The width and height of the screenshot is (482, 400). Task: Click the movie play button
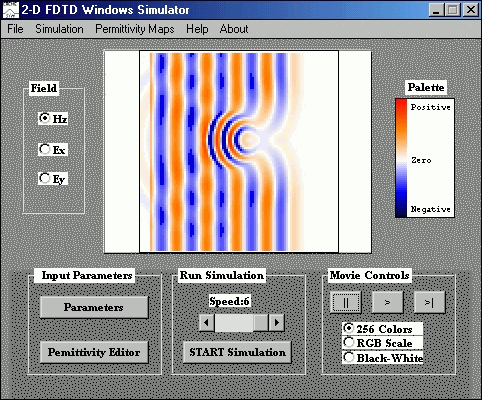click(x=387, y=302)
